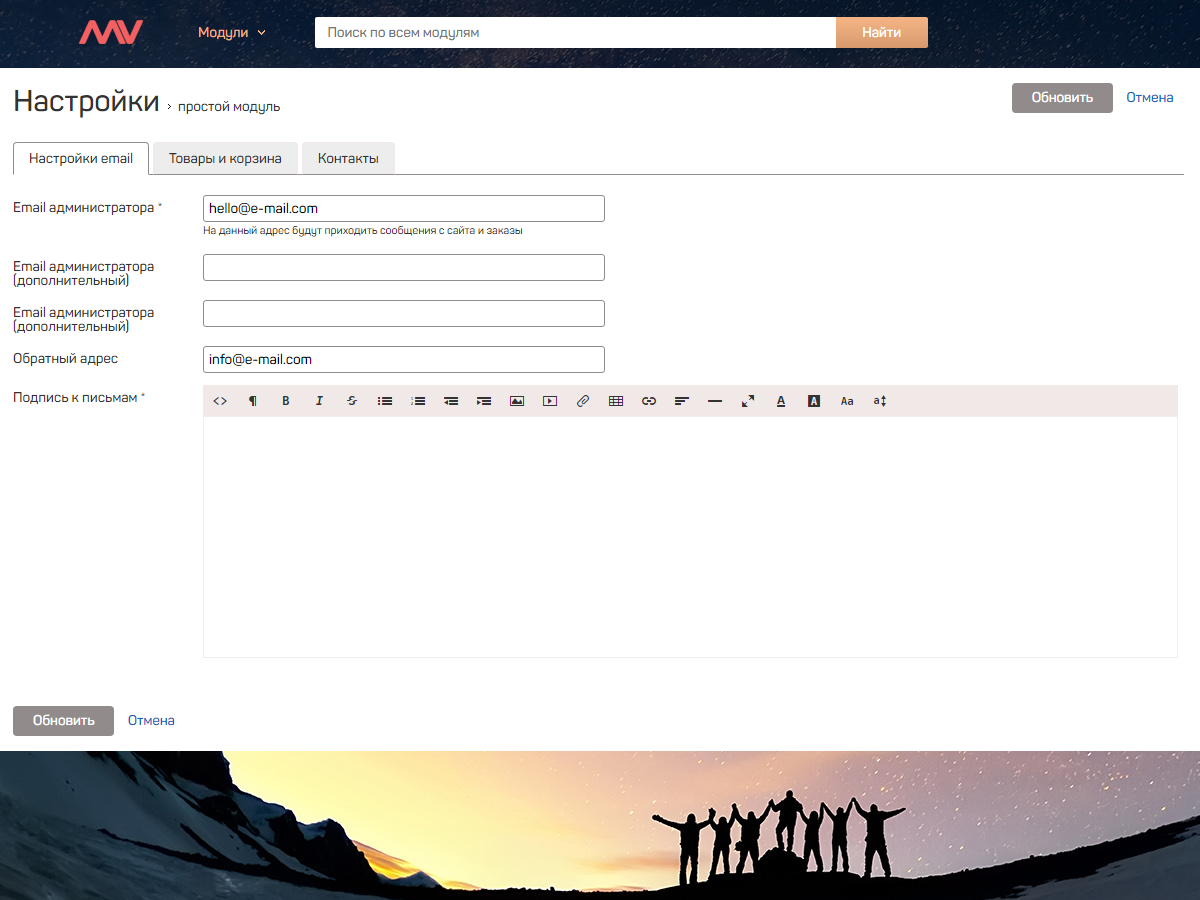Insert a video into the signature

(x=550, y=401)
